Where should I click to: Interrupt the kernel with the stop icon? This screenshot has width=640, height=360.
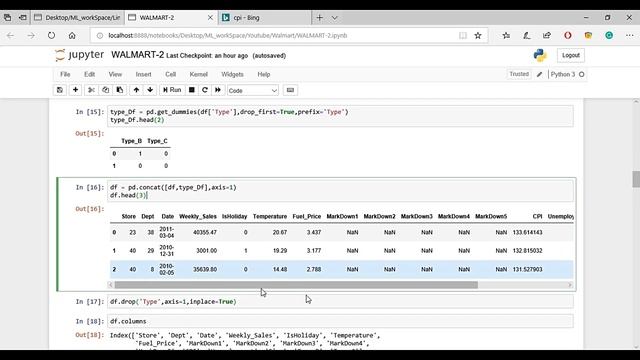(191, 90)
